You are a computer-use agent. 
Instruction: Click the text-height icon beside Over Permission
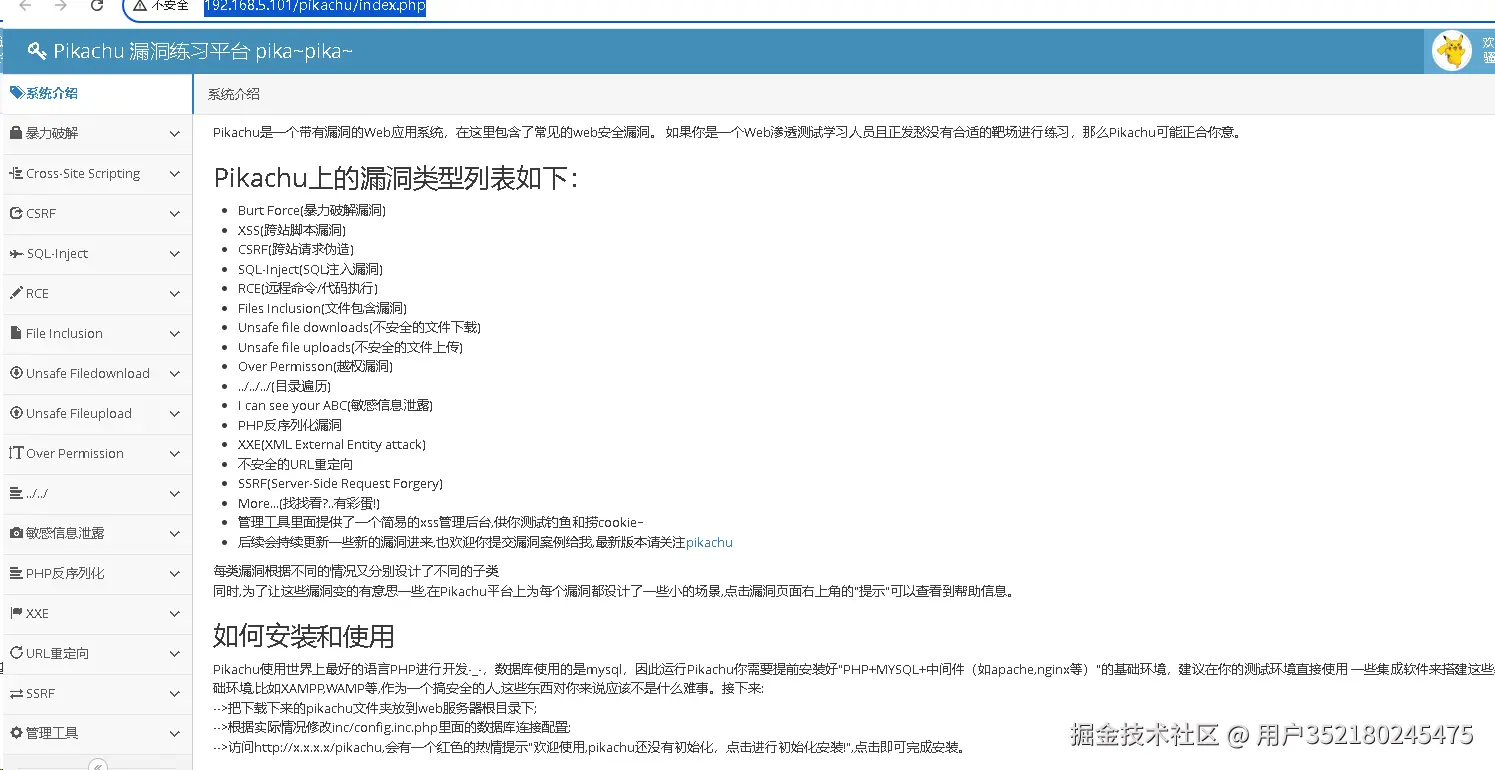coord(16,453)
